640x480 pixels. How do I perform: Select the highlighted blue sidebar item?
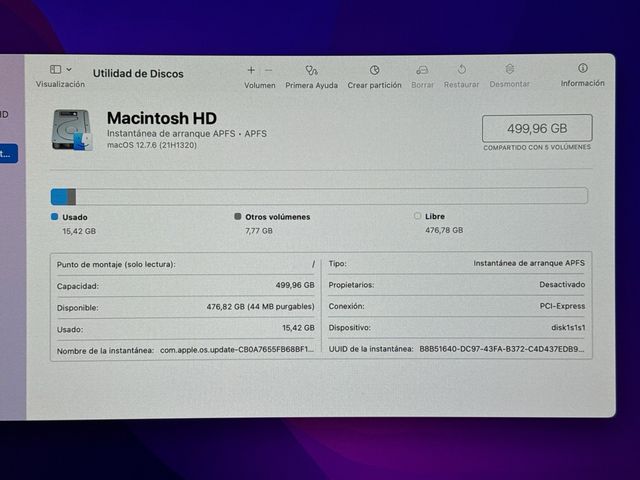9,153
